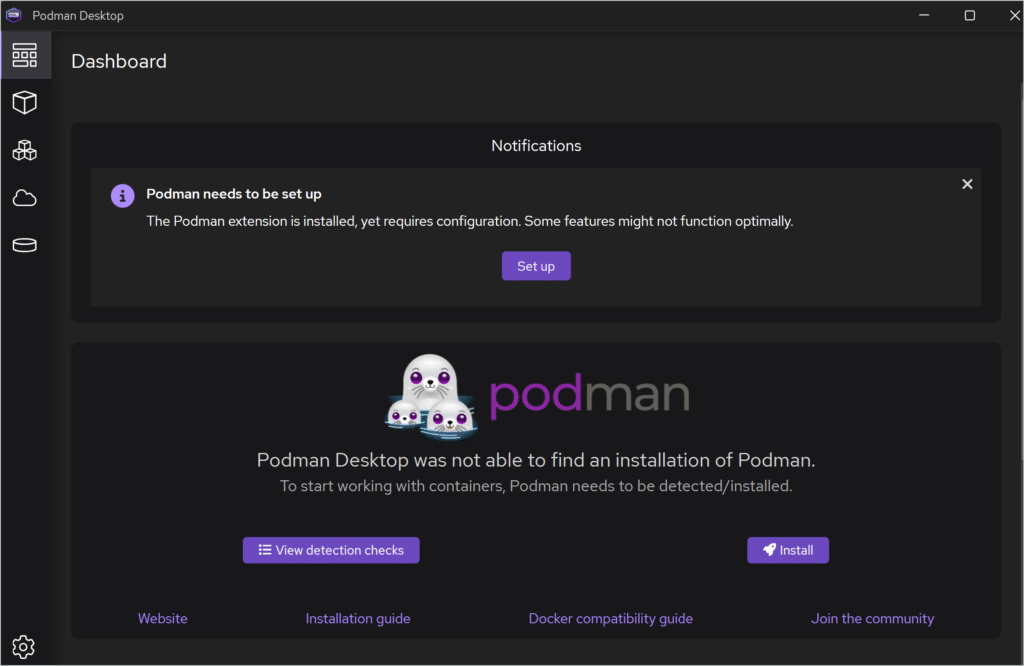Image resolution: width=1024 pixels, height=666 pixels.
Task: Open Settings with the gear icon
Action: [x=24, y=646]
